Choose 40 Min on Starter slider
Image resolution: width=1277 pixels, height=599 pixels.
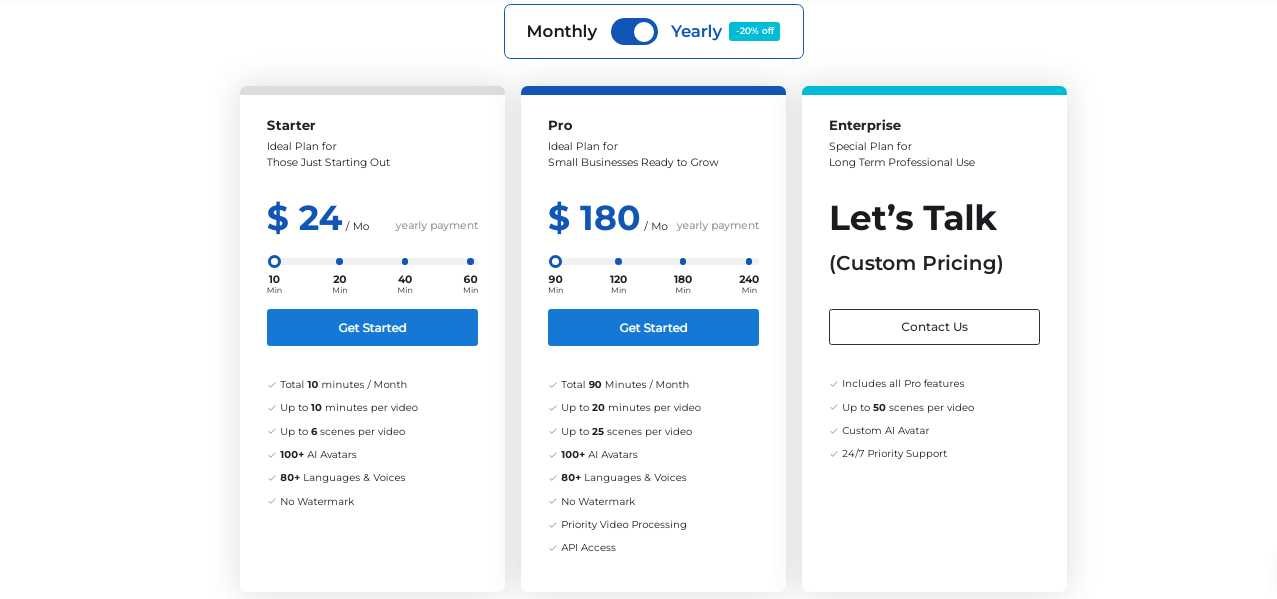click(x=405, y=262)
